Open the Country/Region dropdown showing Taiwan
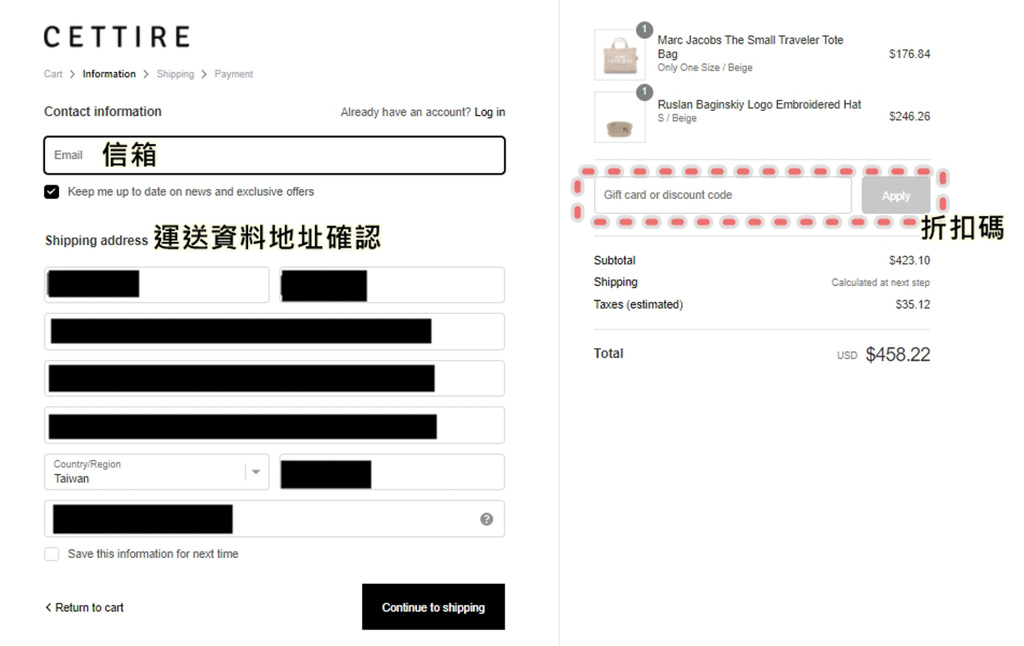The image size is (1024, 646). click(x=157, y=472)
